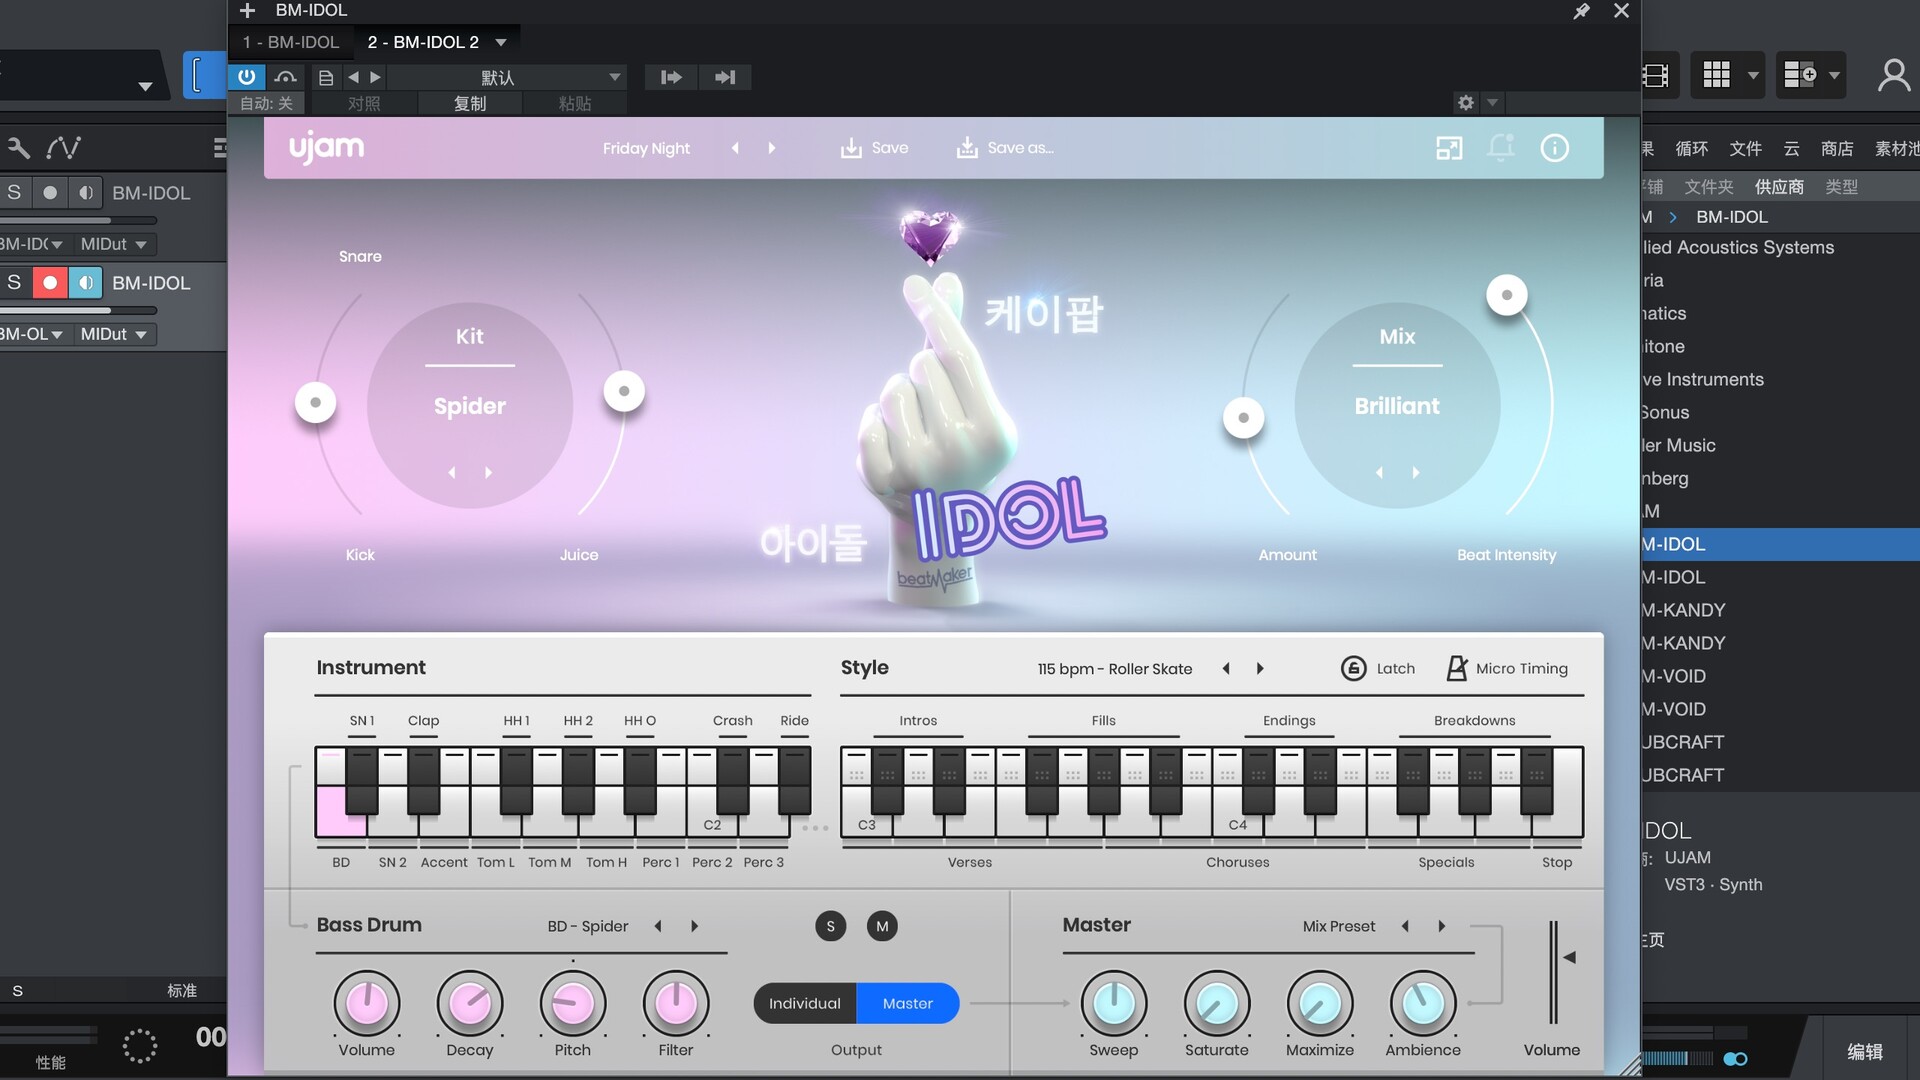Set output to Individual
Image resolution: width=1920 pixels, height=1080 pixels.
point(805,1003)
